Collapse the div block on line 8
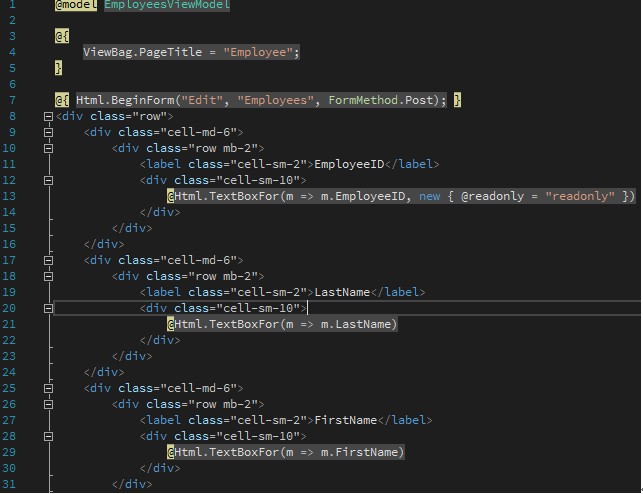Viewport: 643px width, 494px height. pyautogui.click(x=48, y=116)
